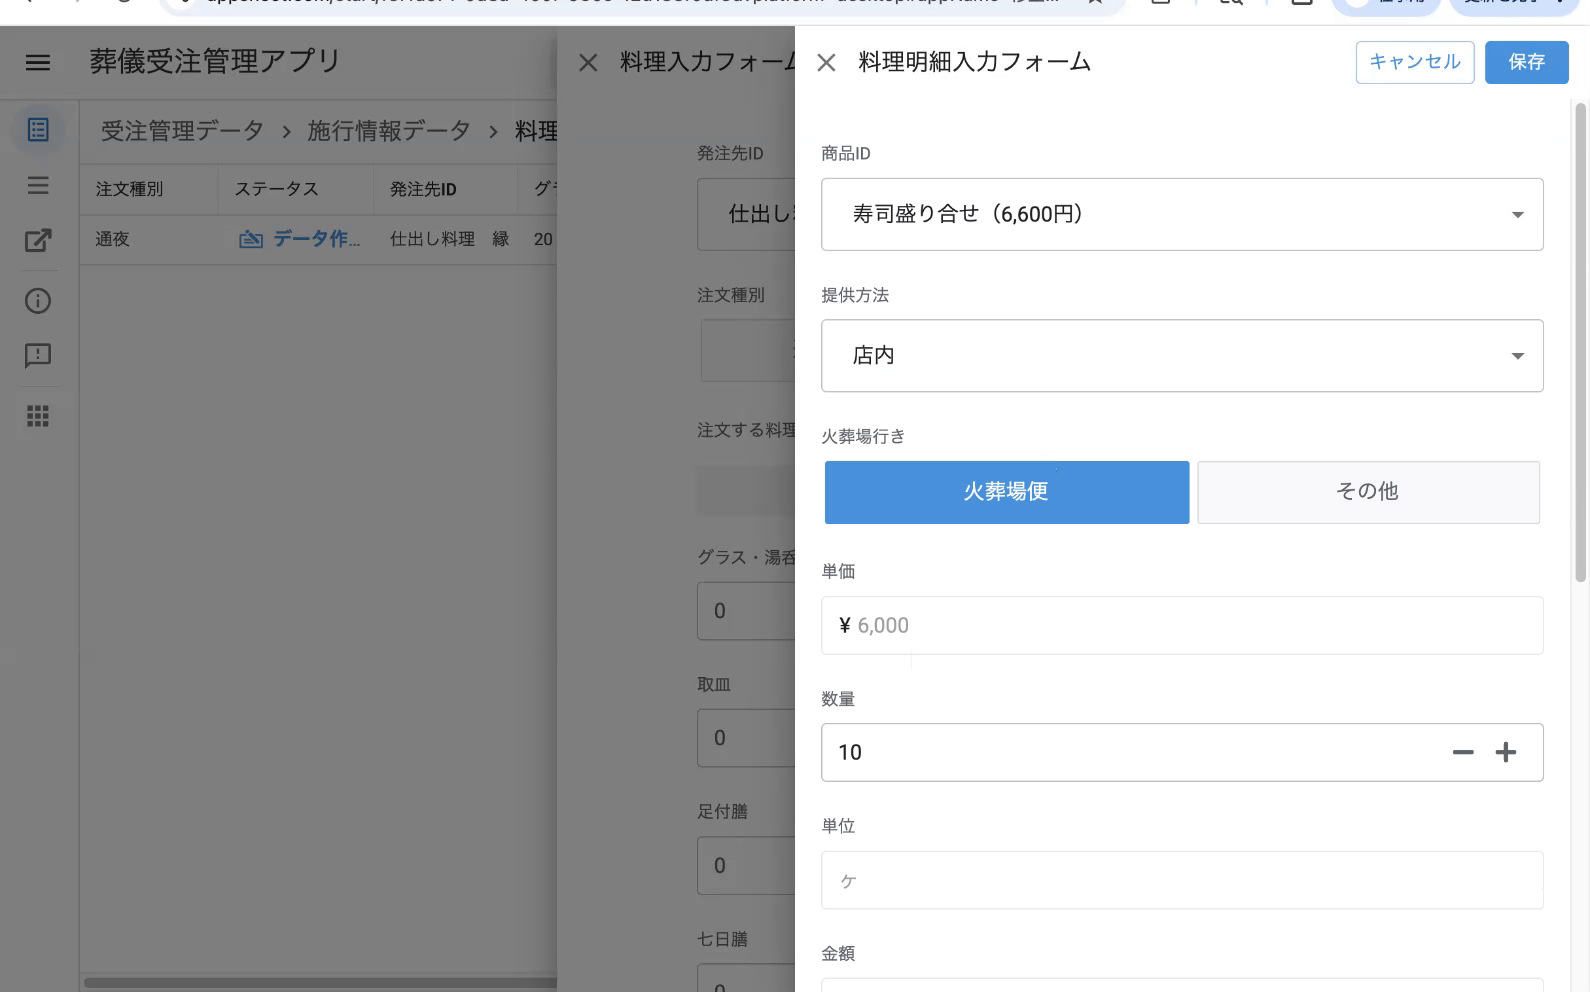Click the 単位 input field

[x=1182, y=880]
